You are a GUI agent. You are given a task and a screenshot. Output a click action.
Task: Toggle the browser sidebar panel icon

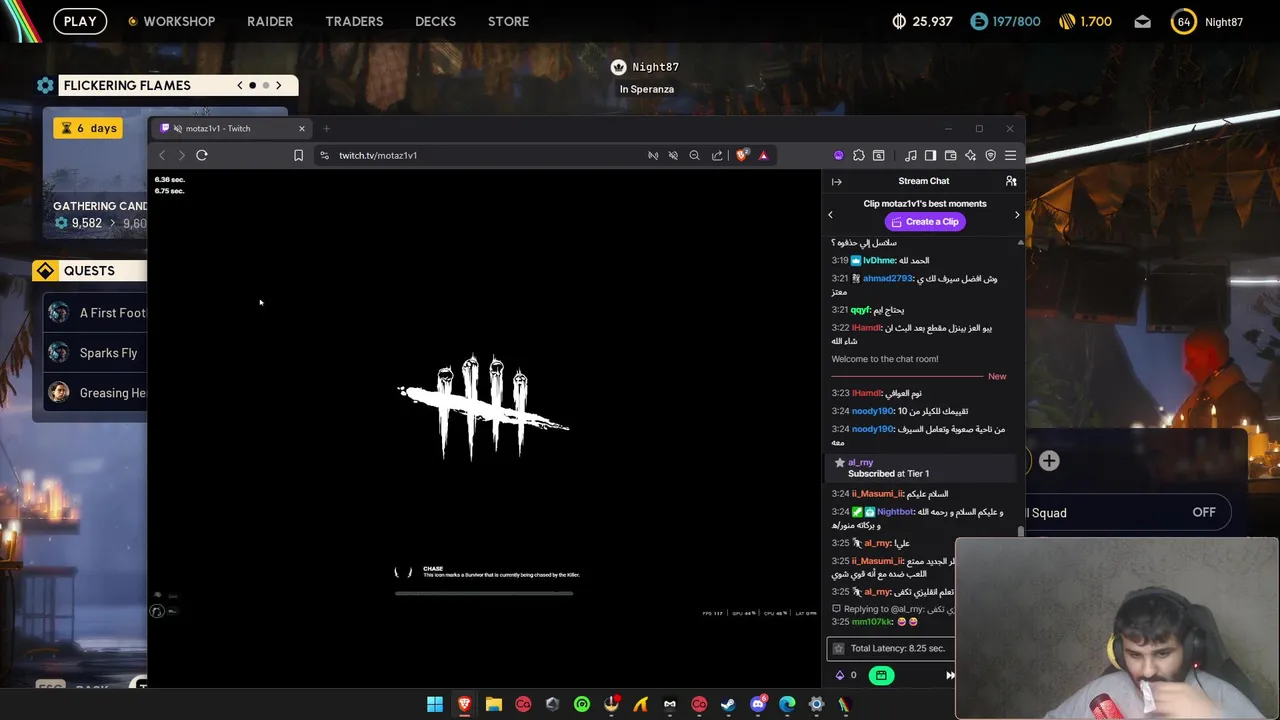click(930, 155)
